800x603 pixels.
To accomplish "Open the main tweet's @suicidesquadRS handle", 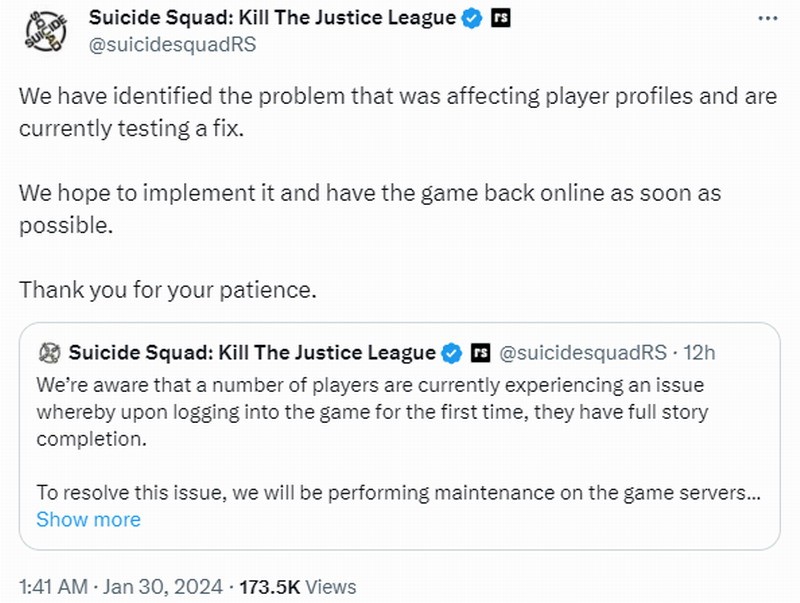I will point(172,44).
